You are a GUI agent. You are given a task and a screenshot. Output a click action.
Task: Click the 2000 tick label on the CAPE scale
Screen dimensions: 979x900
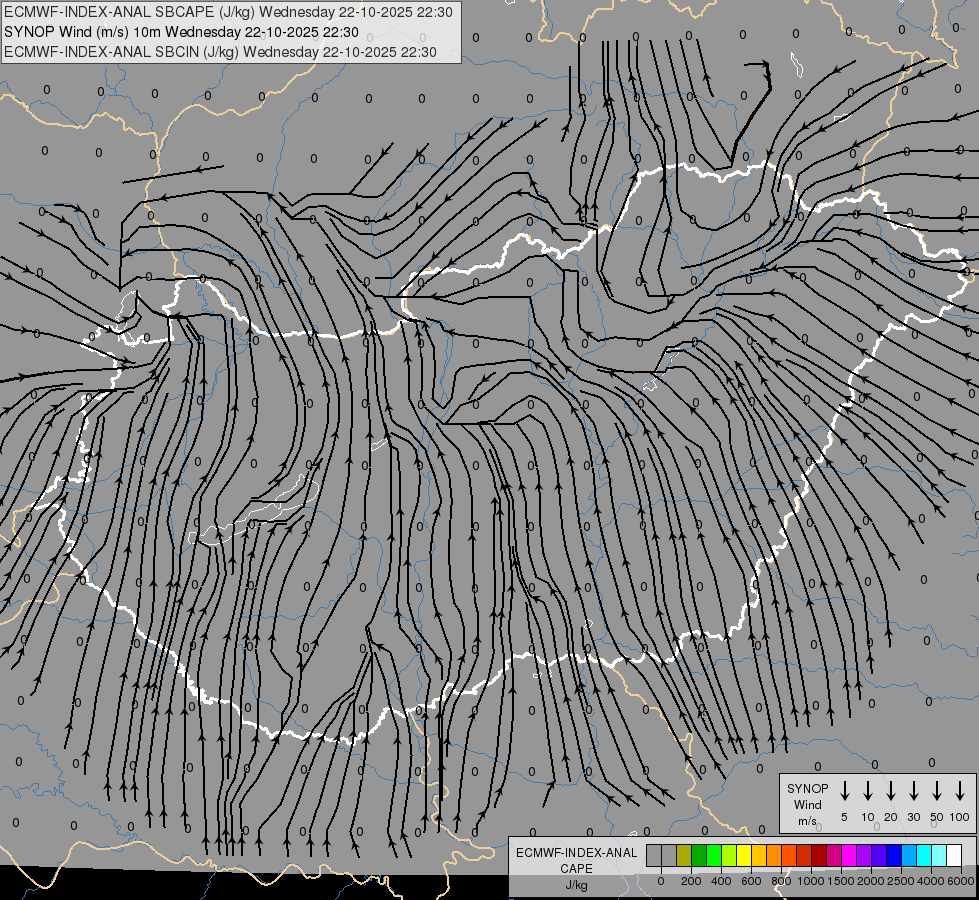point(871,881)
